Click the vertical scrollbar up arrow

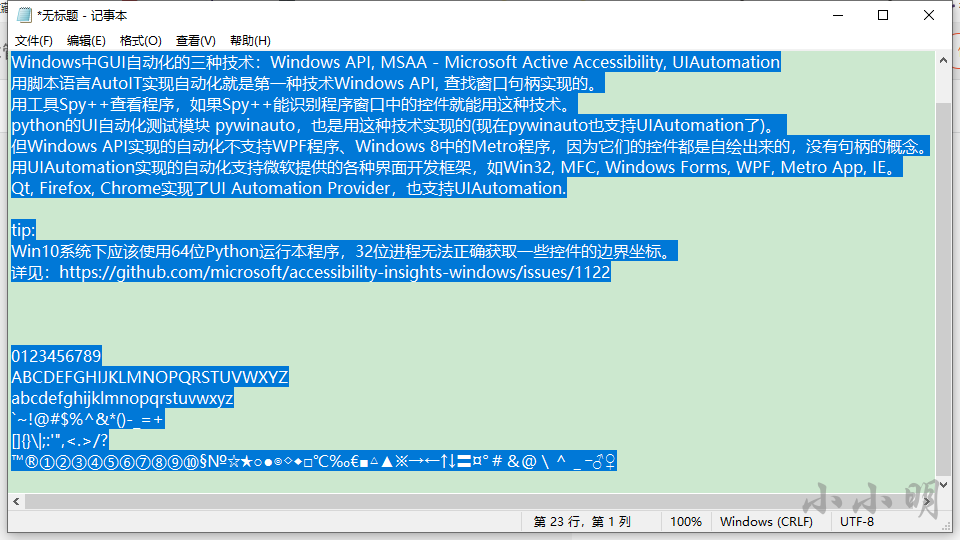(x=943, y=60)
